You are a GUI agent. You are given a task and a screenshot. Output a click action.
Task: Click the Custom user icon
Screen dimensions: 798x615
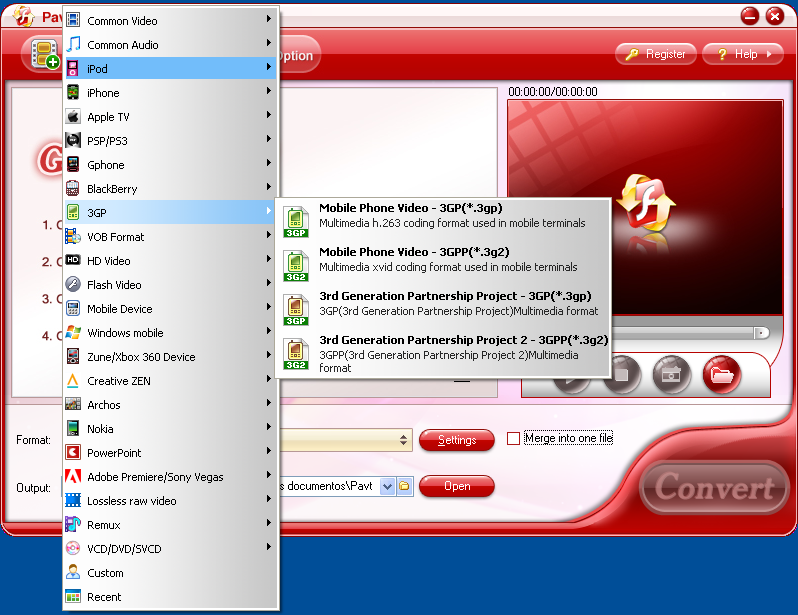pyautogui.click(x=73, y=572)
